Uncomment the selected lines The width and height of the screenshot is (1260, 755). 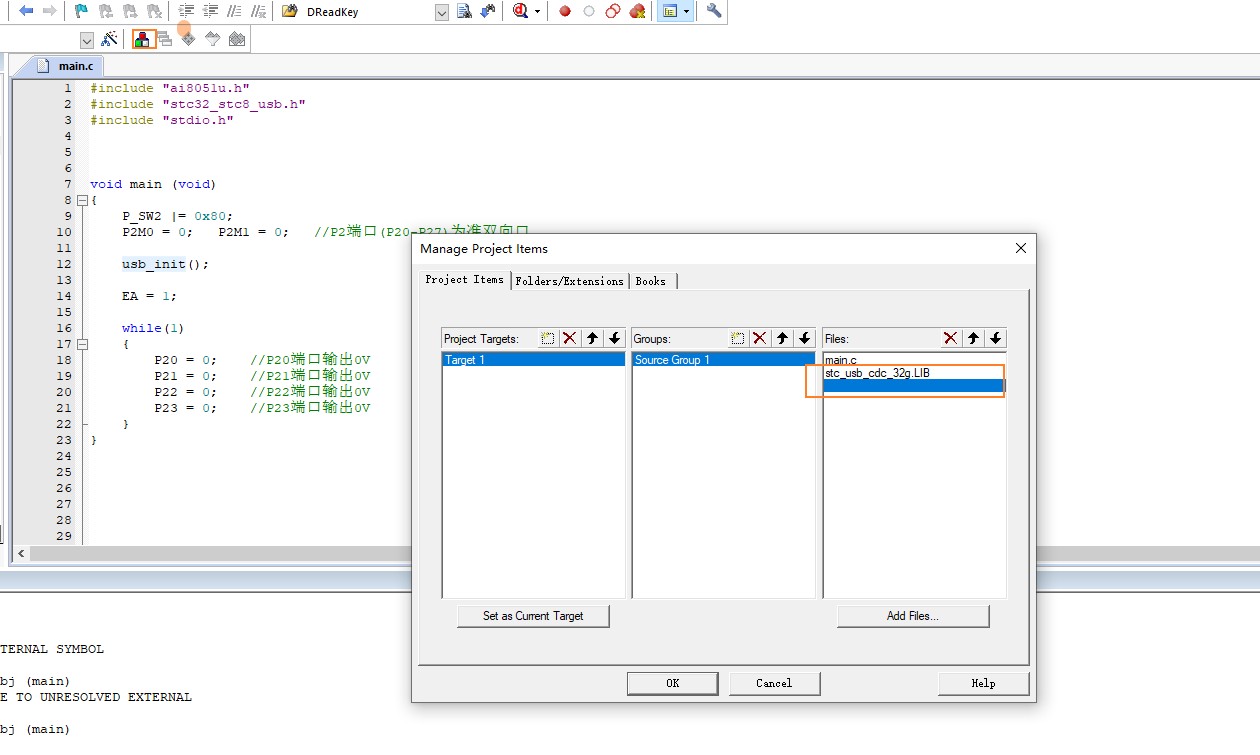pyautogui.click(x=258, y=11)
